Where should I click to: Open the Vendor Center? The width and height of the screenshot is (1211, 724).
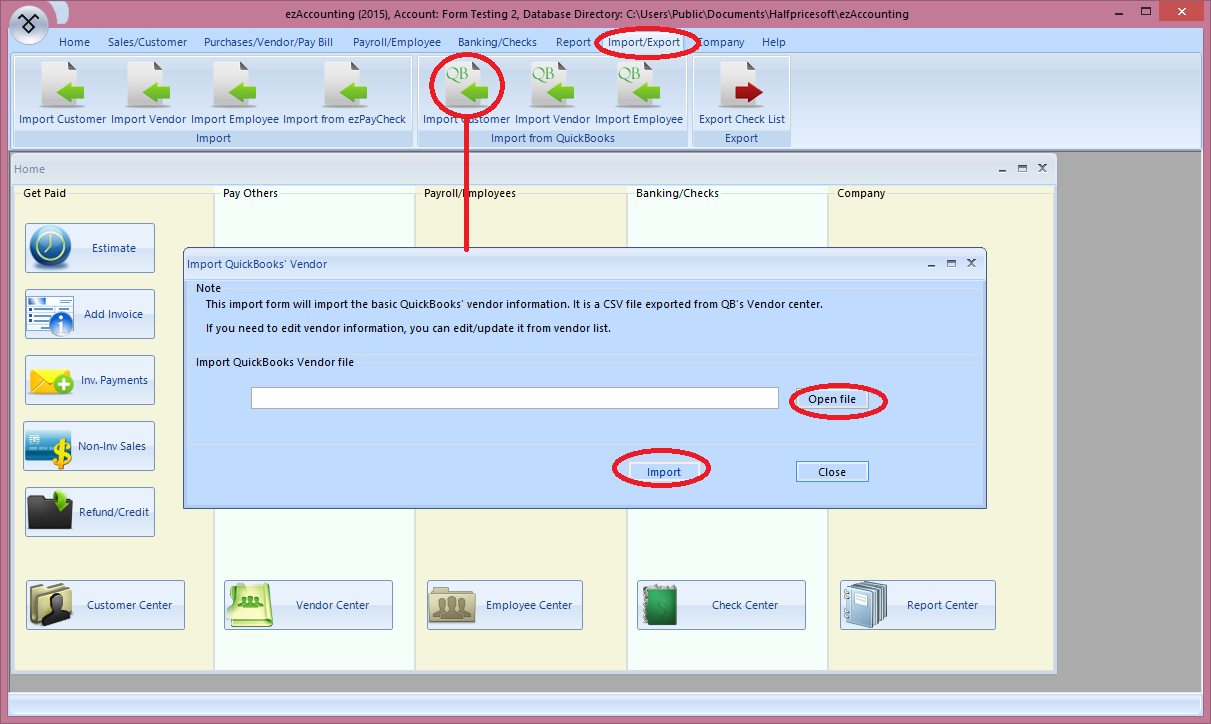tap(307, 605)
